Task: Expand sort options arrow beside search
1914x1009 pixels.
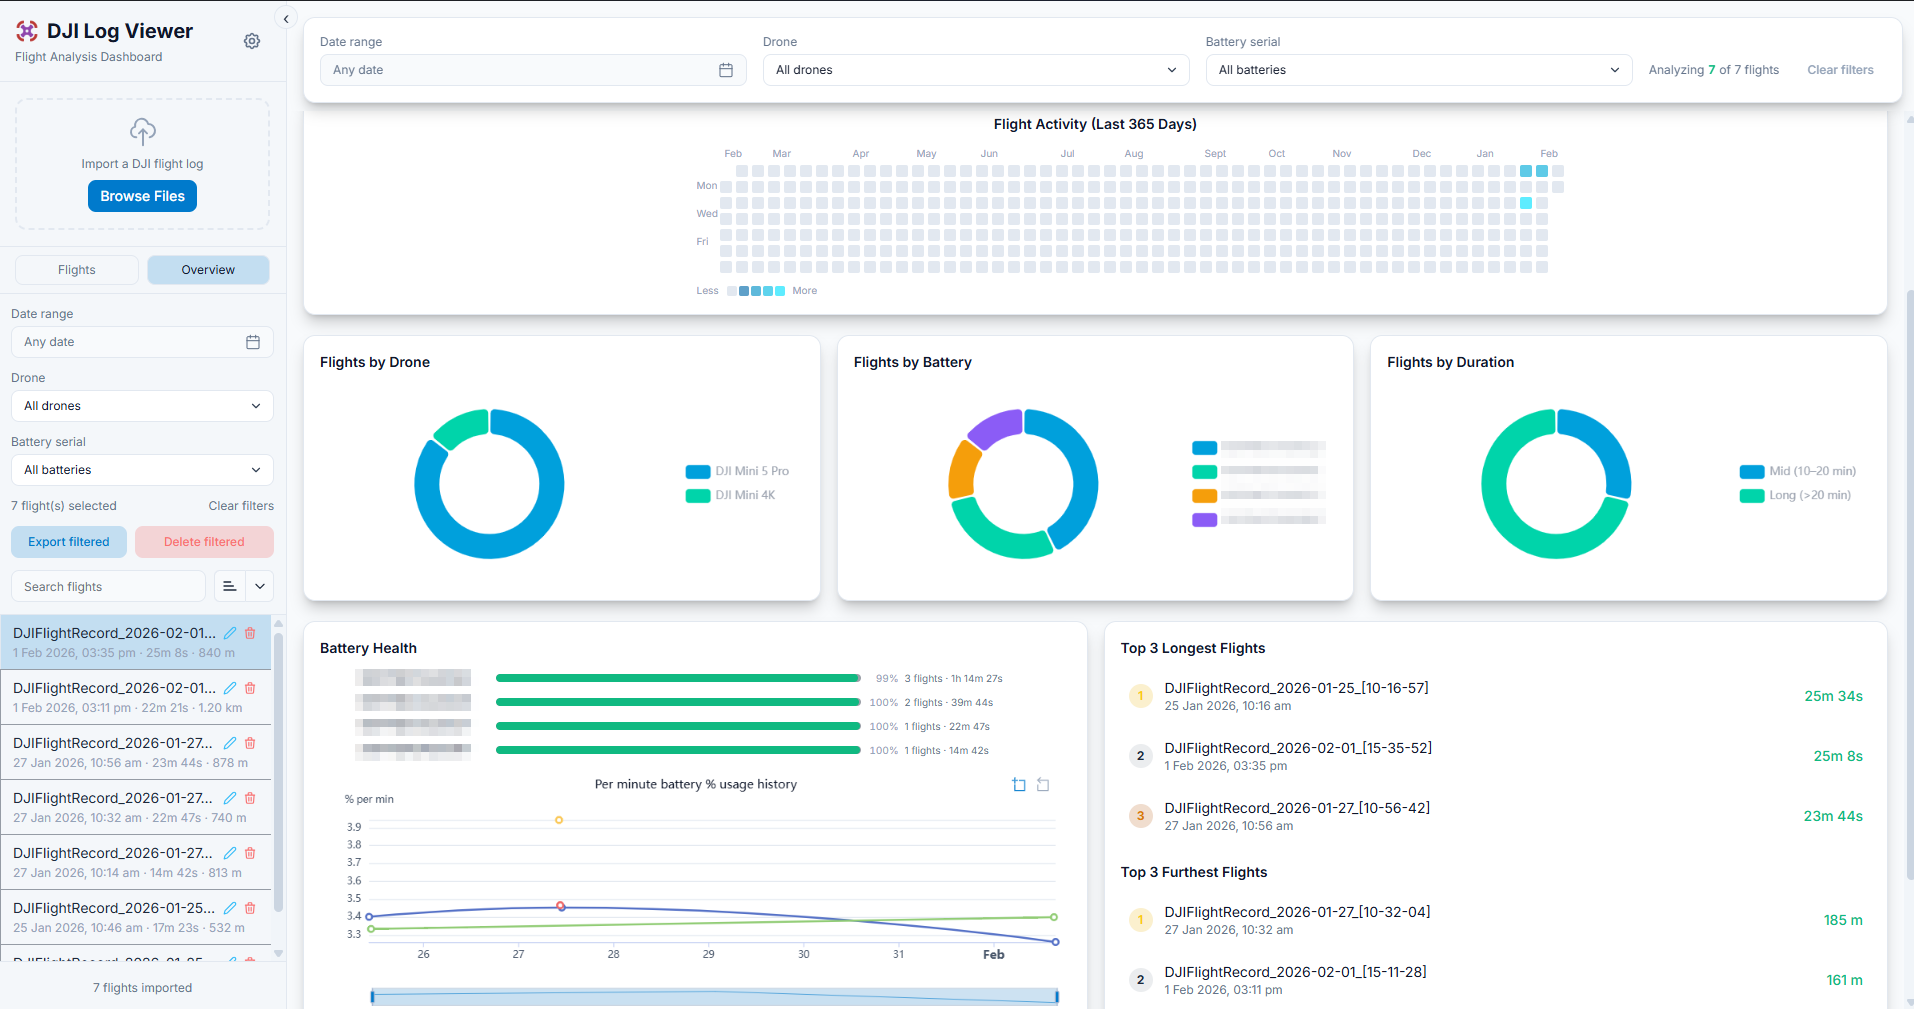Action: pyautogui.click(x=260, y=587)
